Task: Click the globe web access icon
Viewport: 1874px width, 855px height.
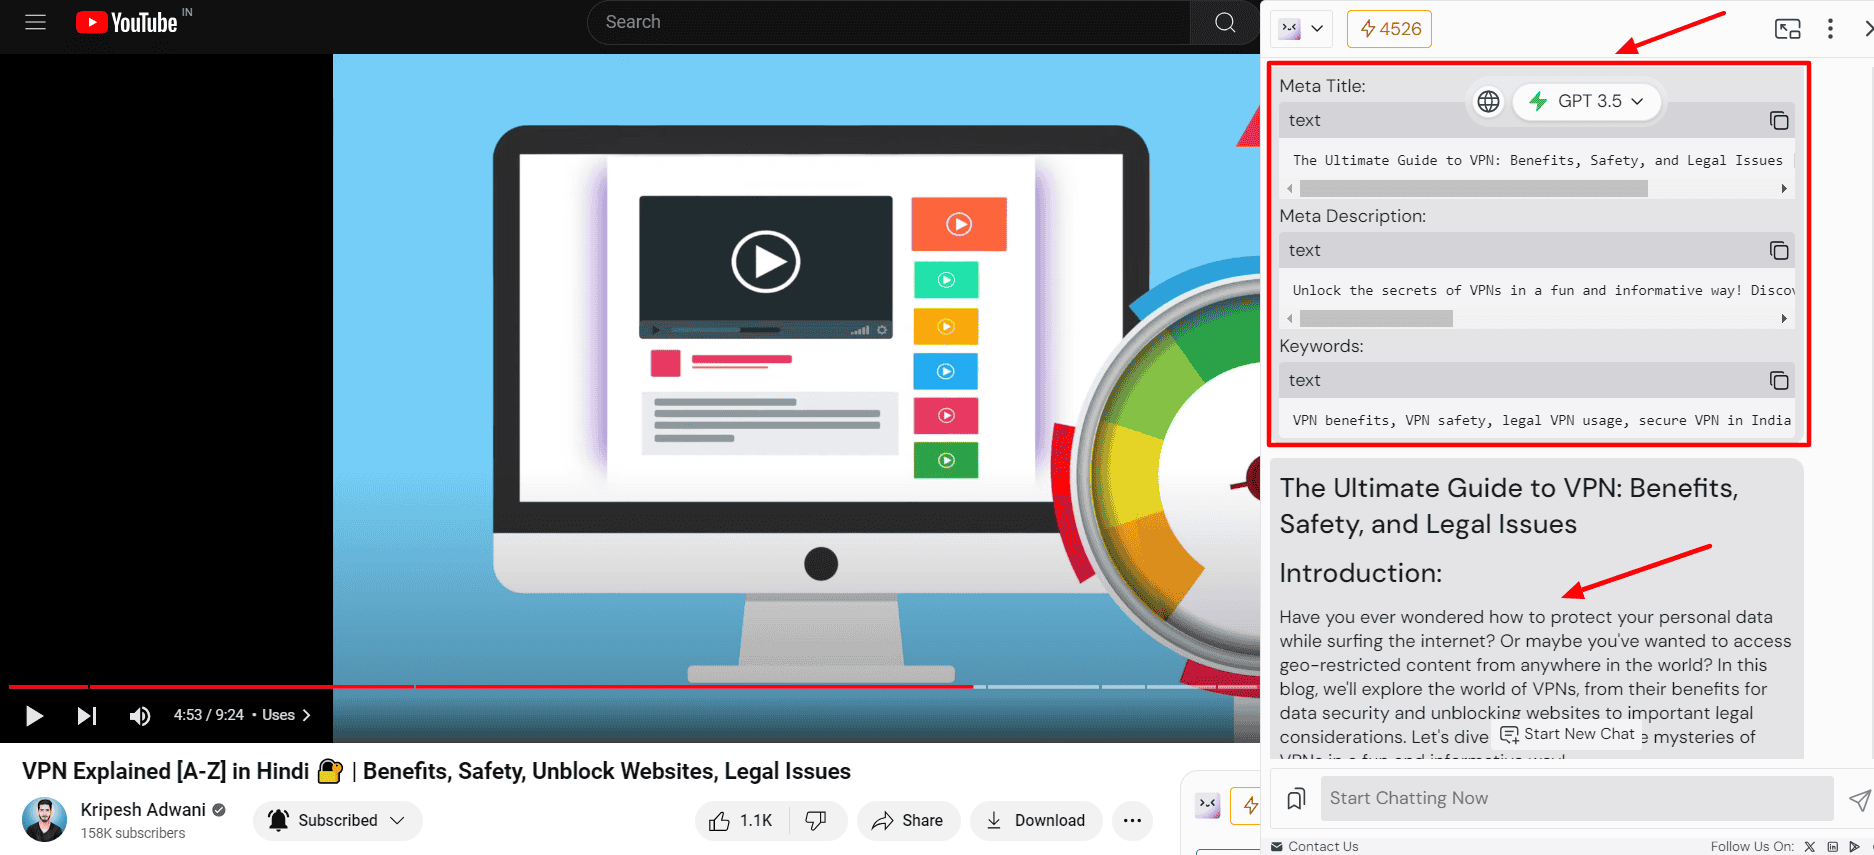Action: click(x=1488, y=101)
